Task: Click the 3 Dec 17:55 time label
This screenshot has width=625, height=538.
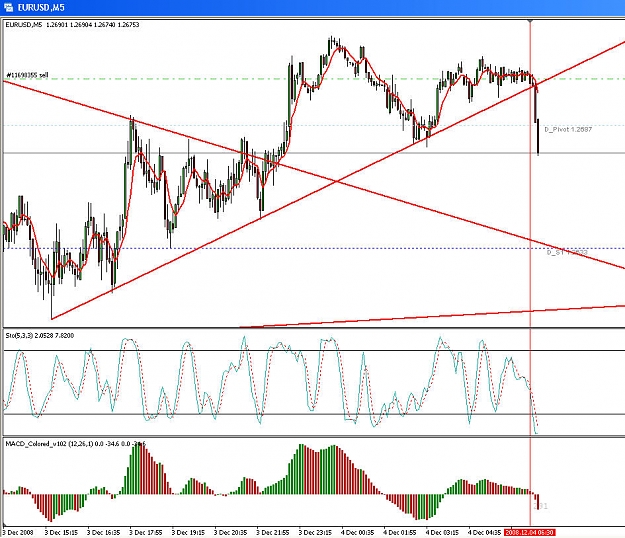Action: (145, 532)
